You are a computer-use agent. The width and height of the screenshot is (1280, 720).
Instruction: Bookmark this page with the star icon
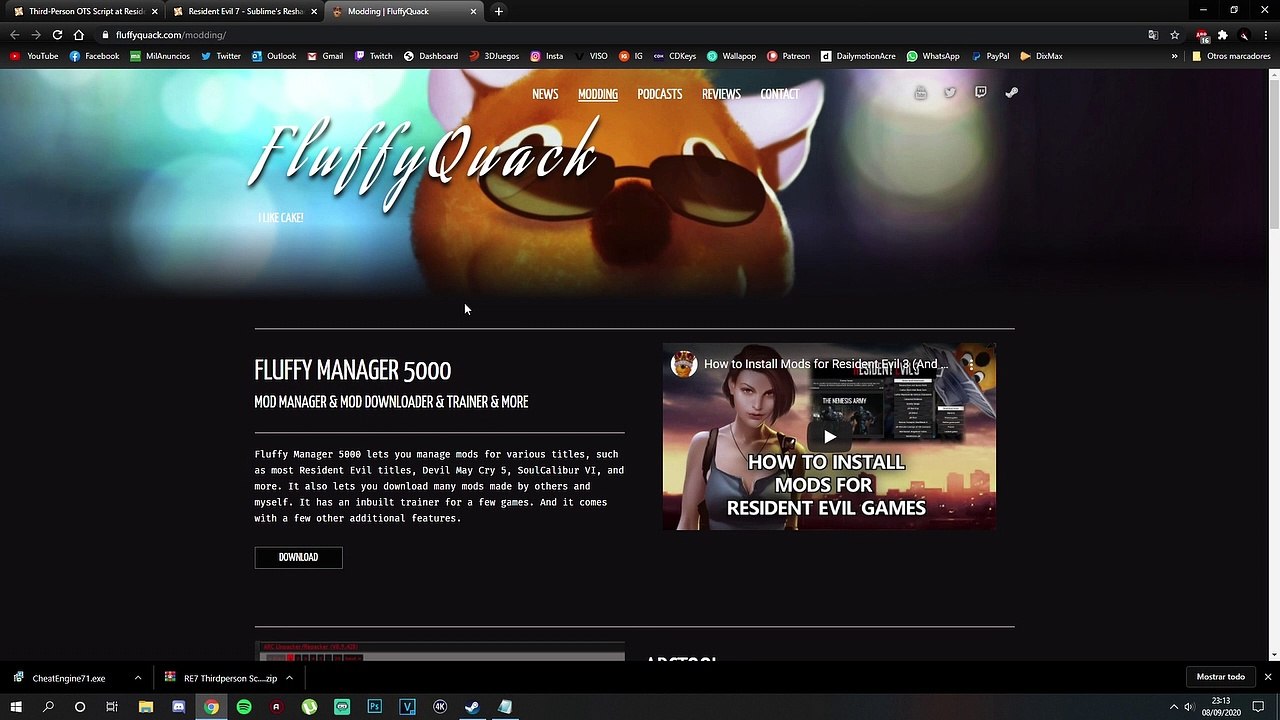click(x=1175, y=35)
